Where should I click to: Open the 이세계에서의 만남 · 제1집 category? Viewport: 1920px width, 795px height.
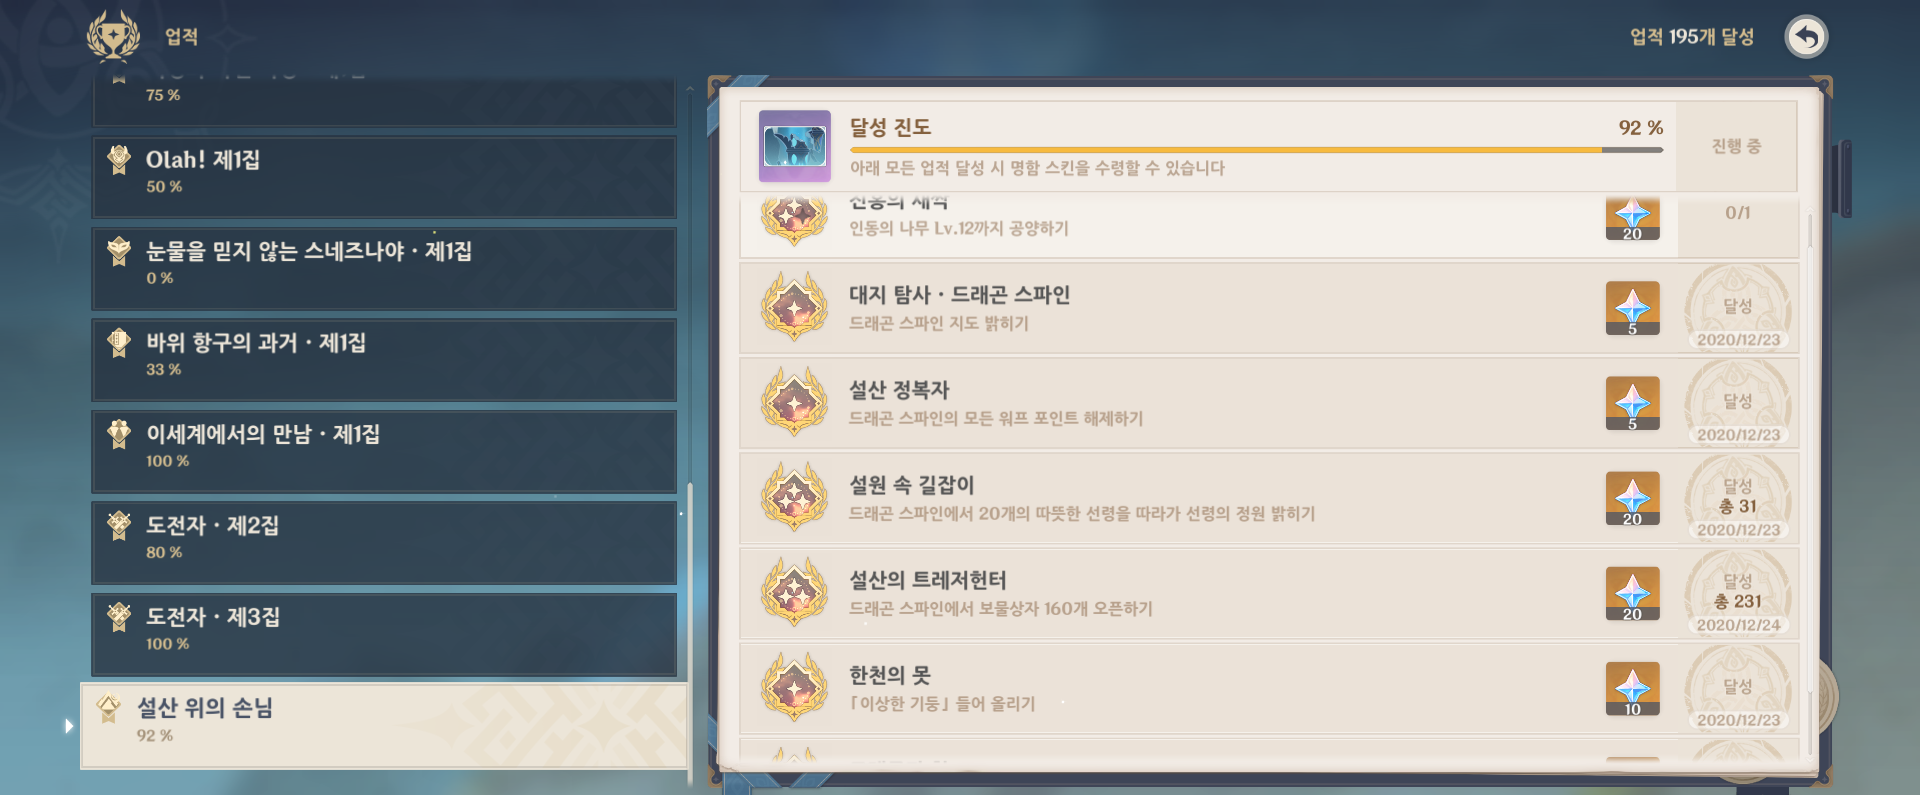(384, 451)
